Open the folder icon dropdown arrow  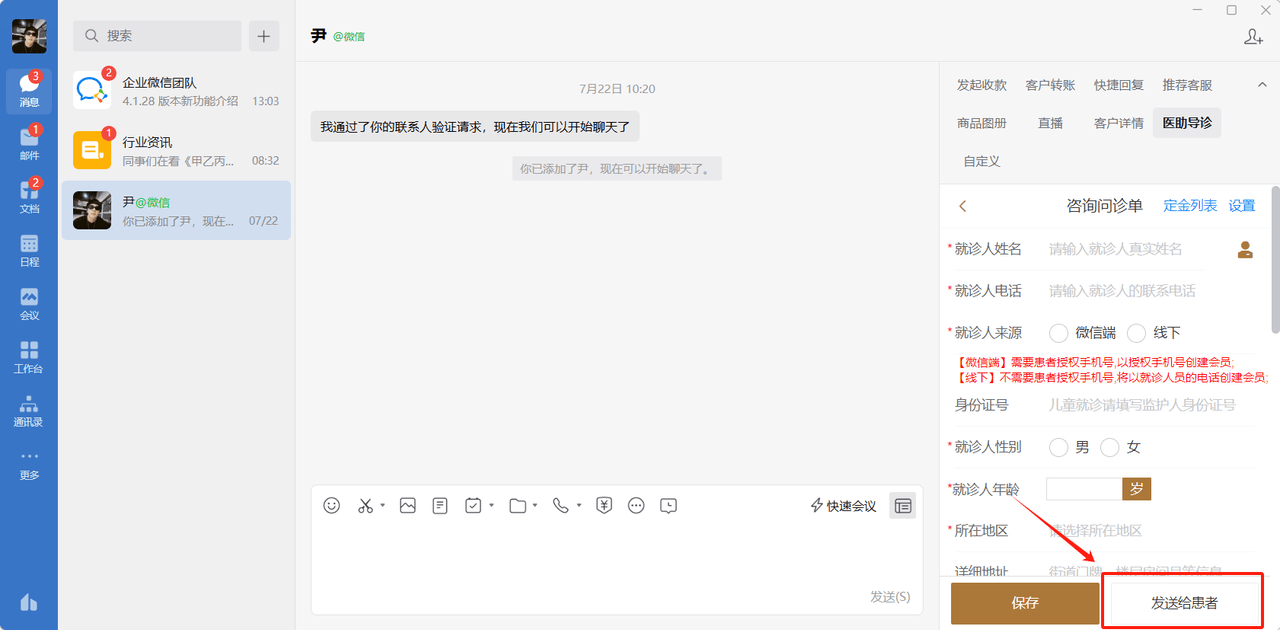coord(536,507)
